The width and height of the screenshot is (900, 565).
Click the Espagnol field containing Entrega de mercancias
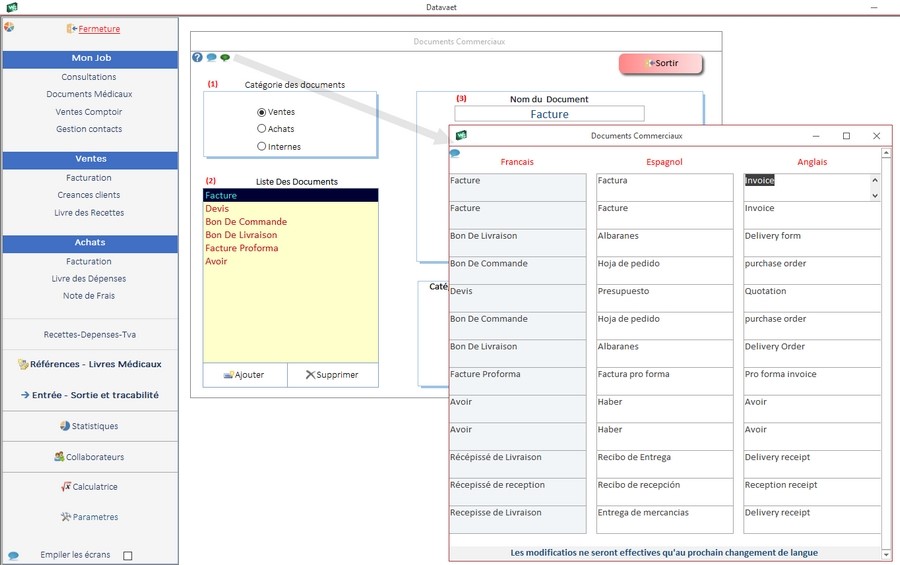click(x=665, y=520)
